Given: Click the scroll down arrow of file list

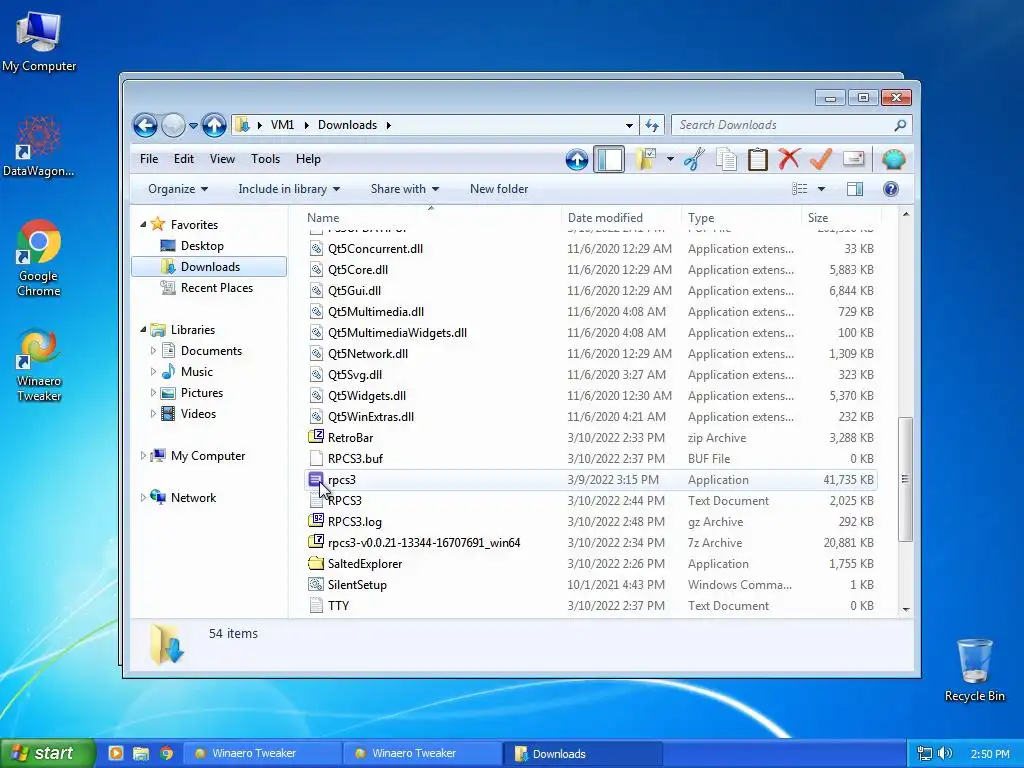Looking at the screenshot, I should 906,609.
